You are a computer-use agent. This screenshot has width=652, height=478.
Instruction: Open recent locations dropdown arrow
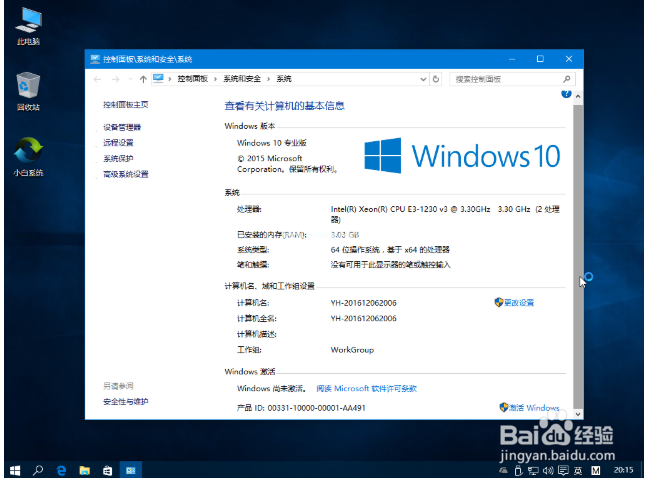130,79
